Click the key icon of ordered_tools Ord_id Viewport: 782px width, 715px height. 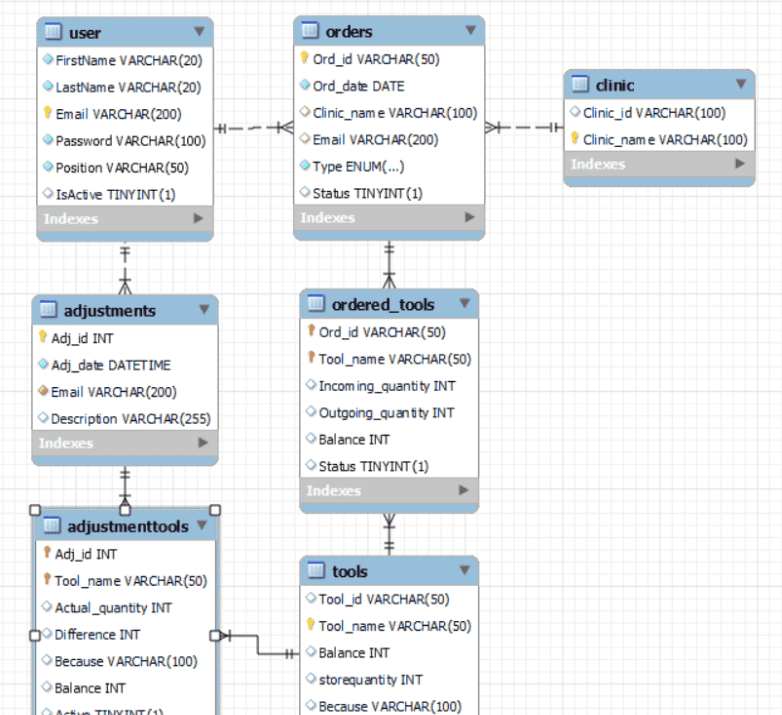(311, 331)
